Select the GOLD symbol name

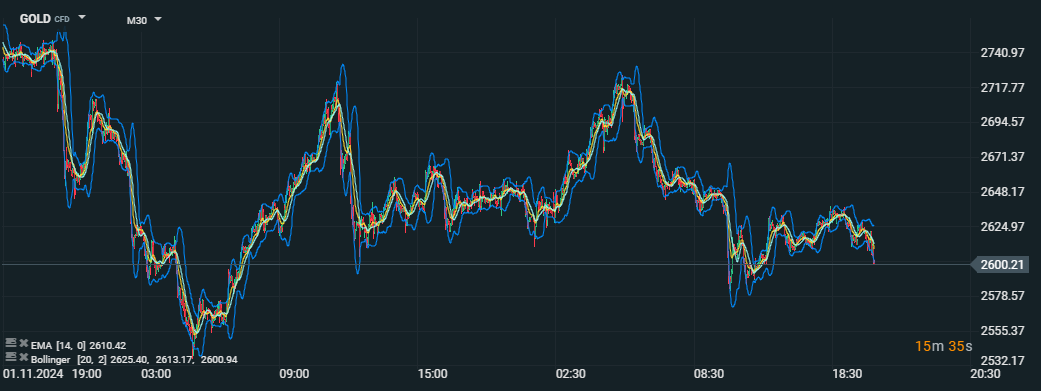(x=35, y=19)
